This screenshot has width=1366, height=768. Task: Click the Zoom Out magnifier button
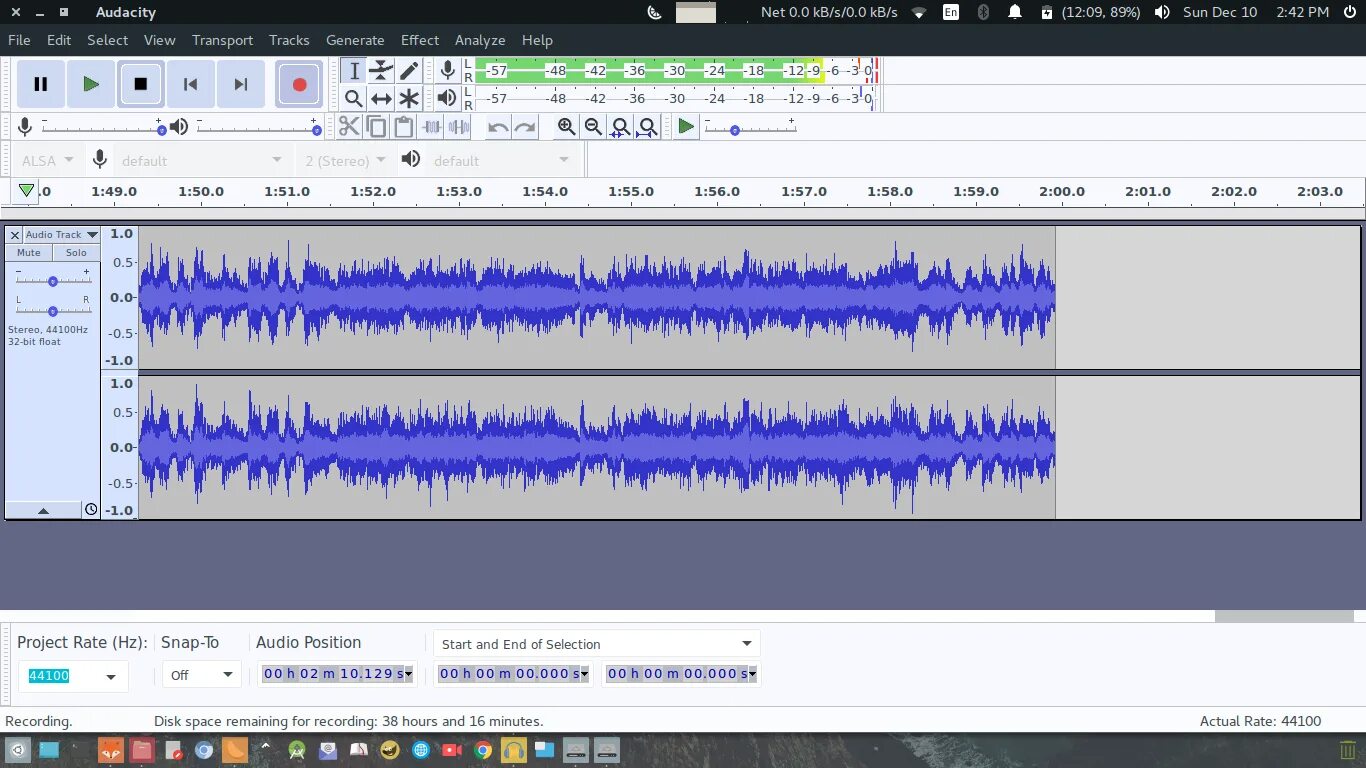pyautogui.click(x=593, y=127)
